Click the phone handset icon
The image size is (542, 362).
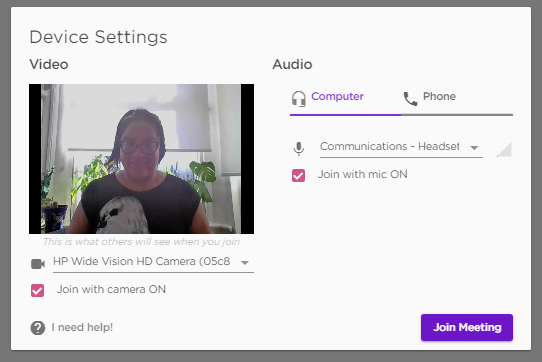[410, 99]
